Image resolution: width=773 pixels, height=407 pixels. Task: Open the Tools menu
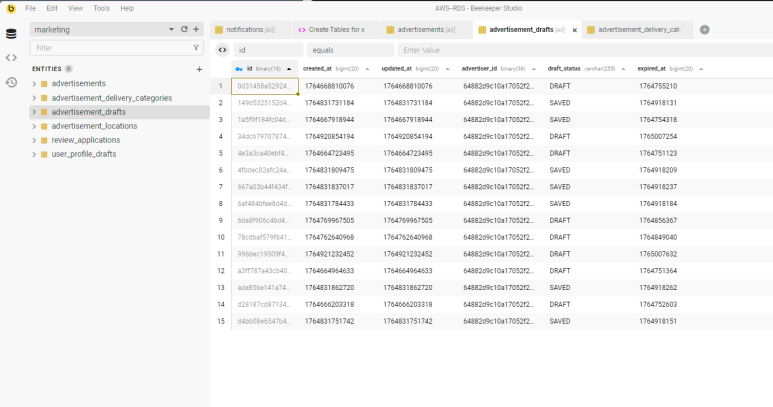(x=102, y=8)
